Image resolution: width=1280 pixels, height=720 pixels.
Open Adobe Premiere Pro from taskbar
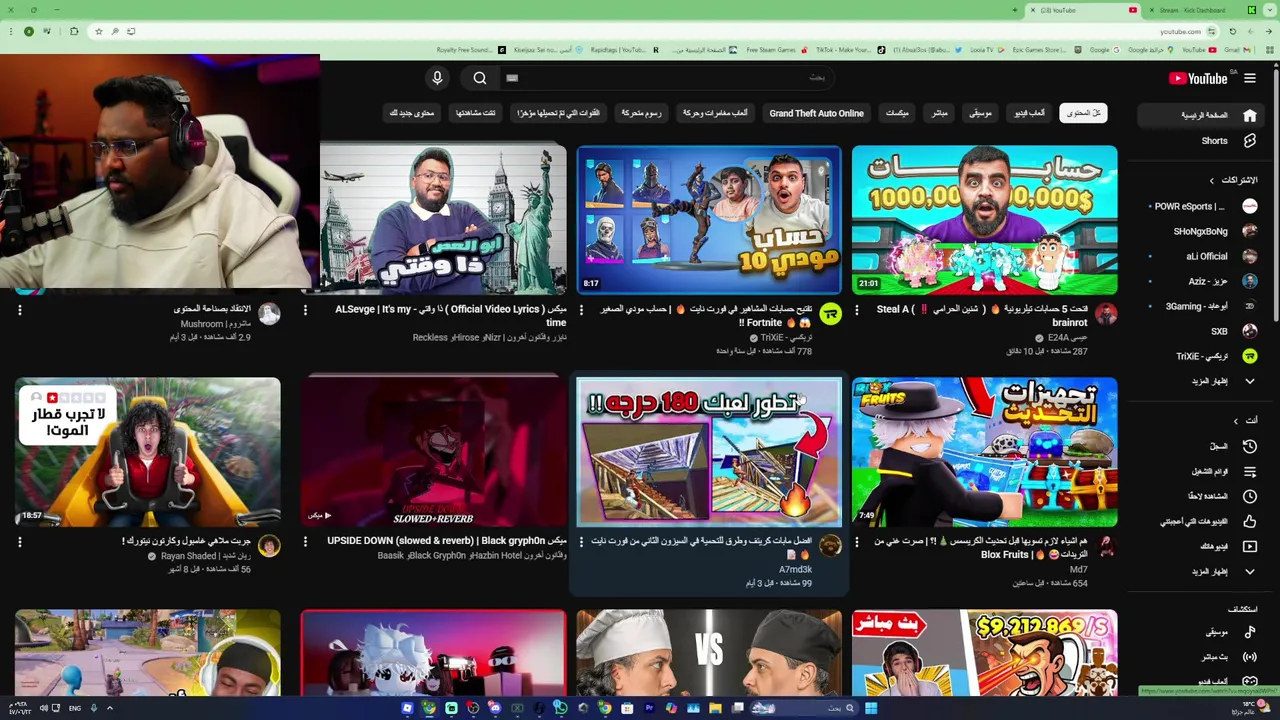click(649, 708)
